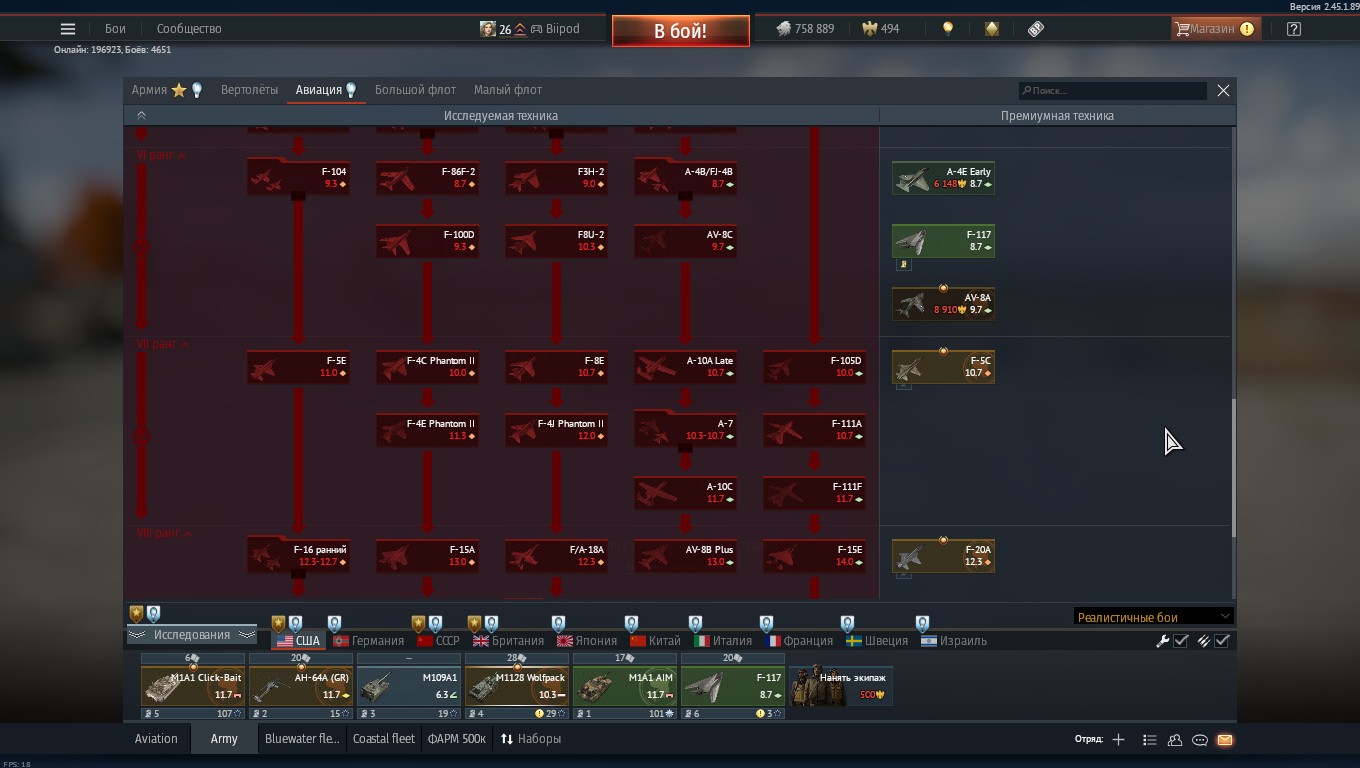1360x768 pixels.
Task: Select the F-4E Phantom II card
Action: (427, 430)
